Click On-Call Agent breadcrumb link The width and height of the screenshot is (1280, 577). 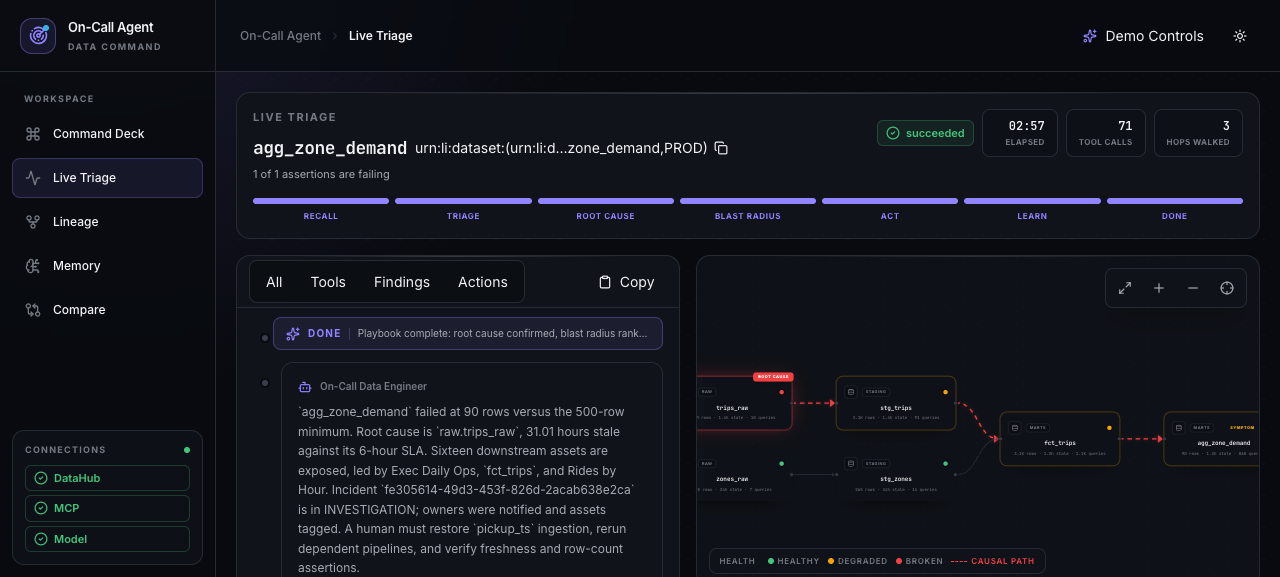(280, 36)
